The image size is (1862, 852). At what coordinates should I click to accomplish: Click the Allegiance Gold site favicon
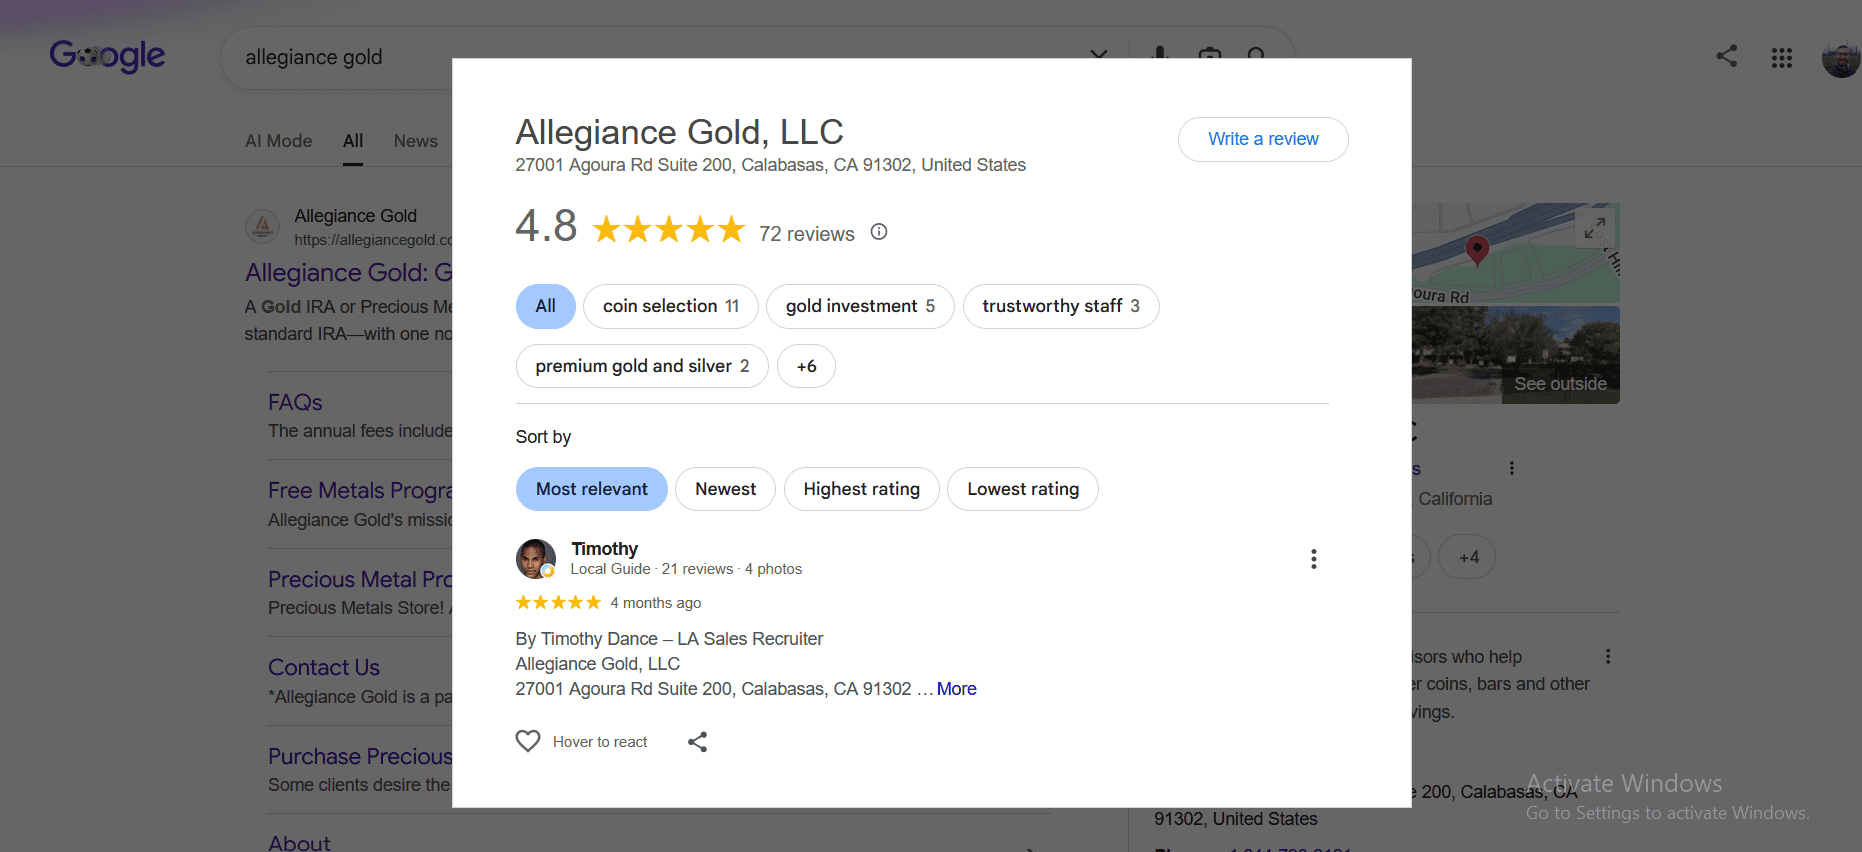pyautogui.click(x=263, y=227)
